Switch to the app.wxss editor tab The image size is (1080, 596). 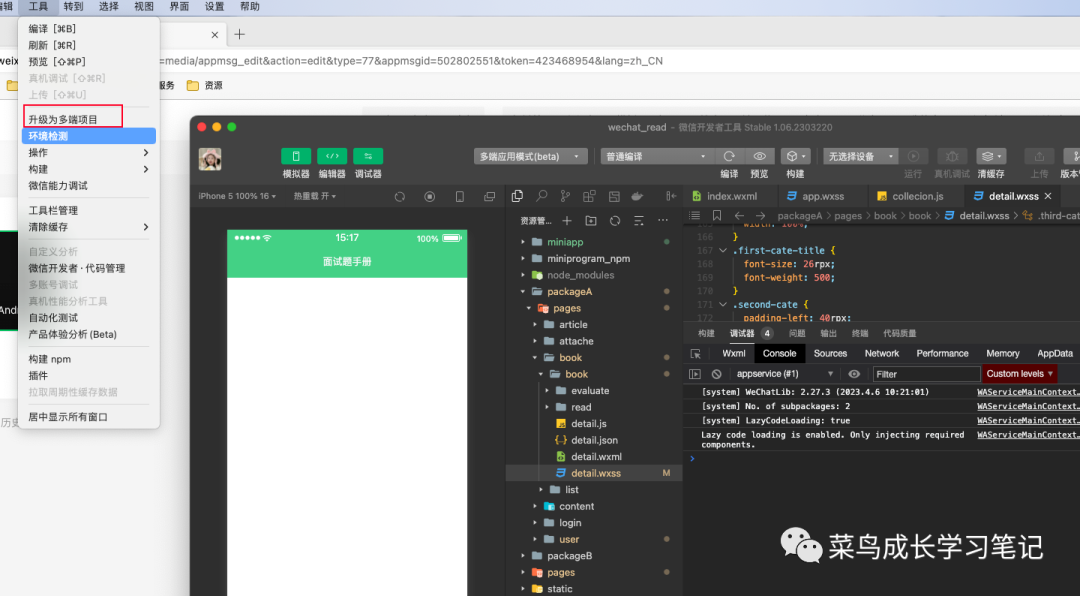(x=822, y=196)
